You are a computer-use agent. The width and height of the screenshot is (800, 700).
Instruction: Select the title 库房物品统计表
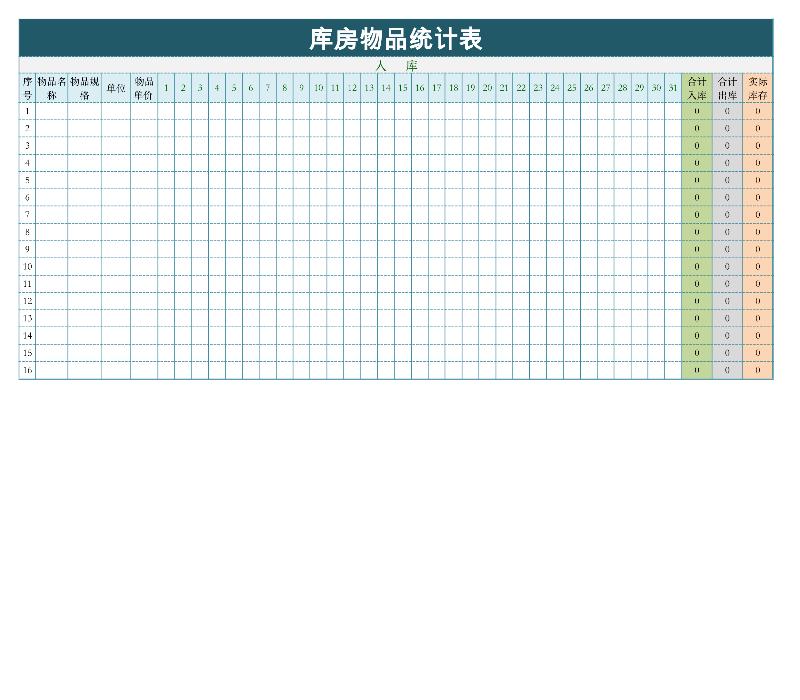[x=395, y=39]
